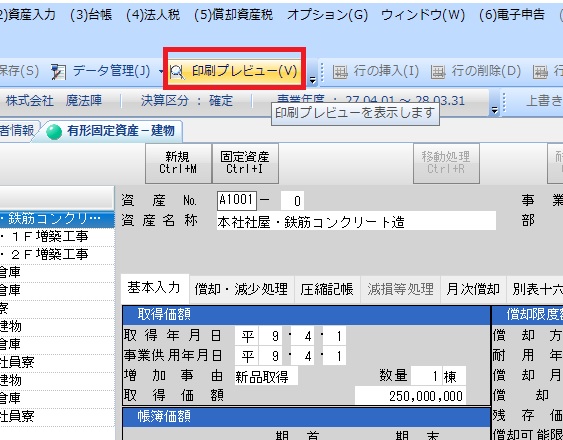Open the (4)法人税 menu
The image size is (563, 440).
153,15
